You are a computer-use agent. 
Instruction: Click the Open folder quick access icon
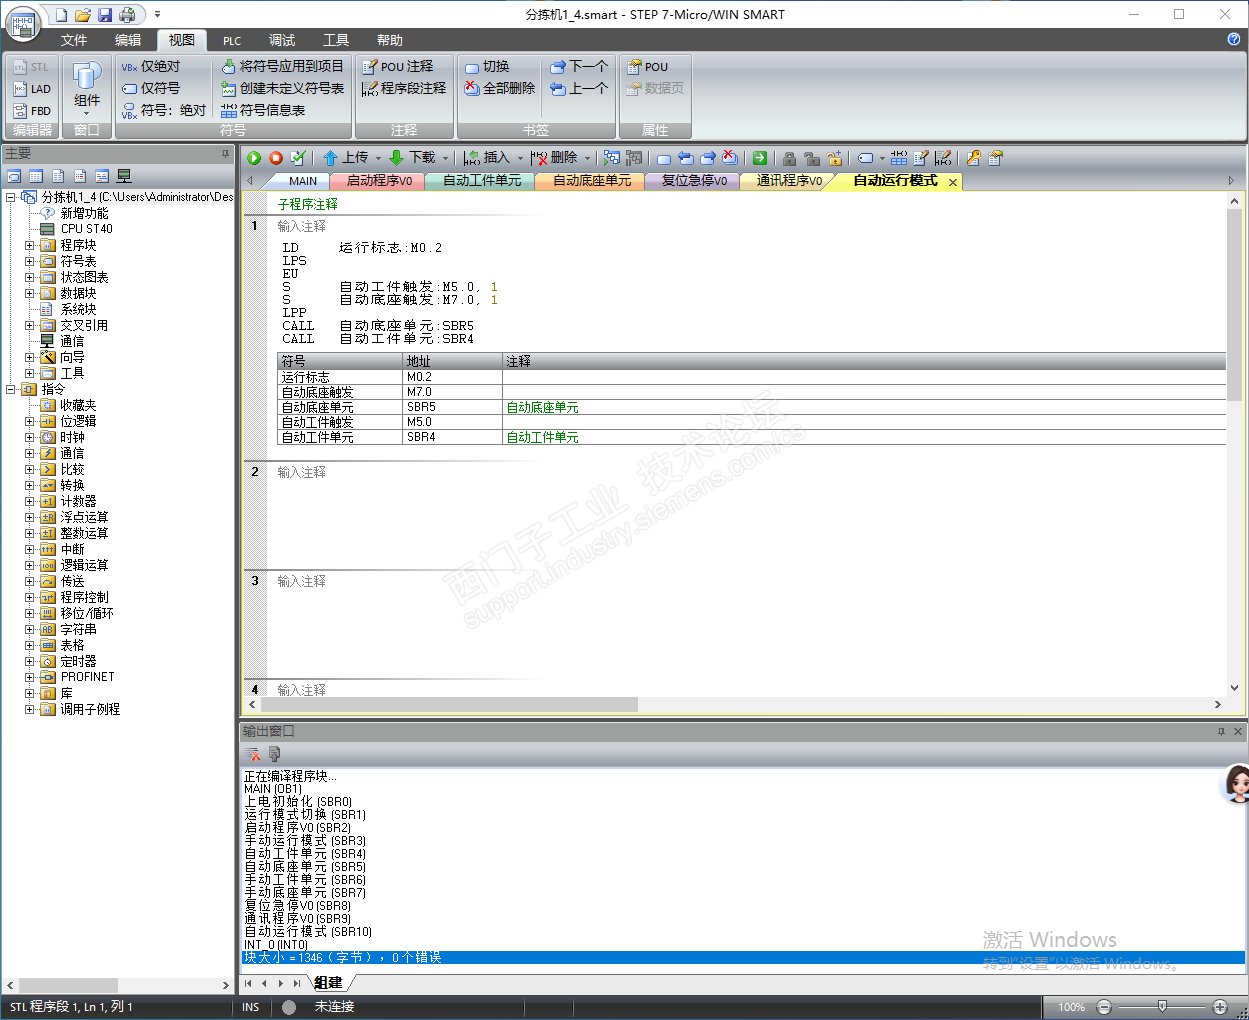pos(83,15)
